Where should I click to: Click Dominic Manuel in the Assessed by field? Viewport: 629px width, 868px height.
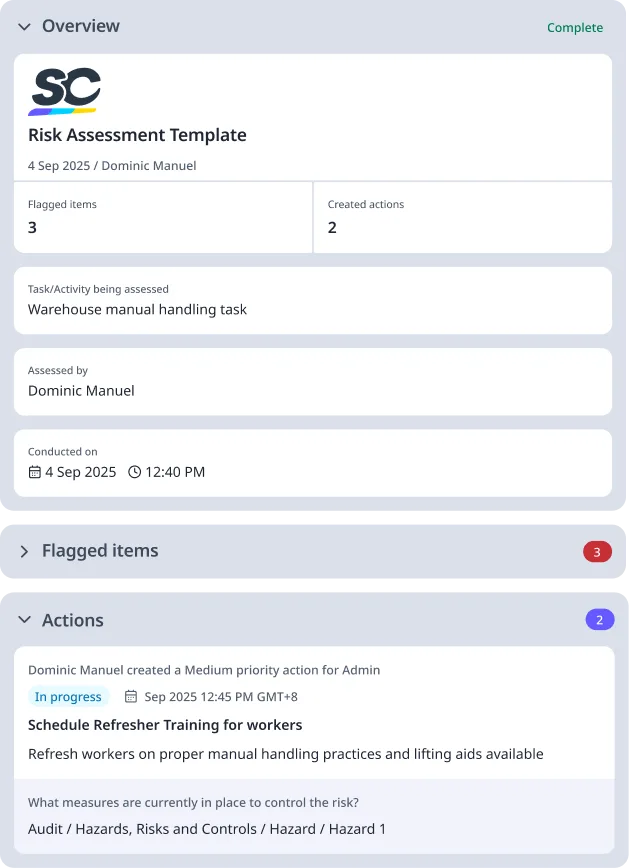(81, 390)
